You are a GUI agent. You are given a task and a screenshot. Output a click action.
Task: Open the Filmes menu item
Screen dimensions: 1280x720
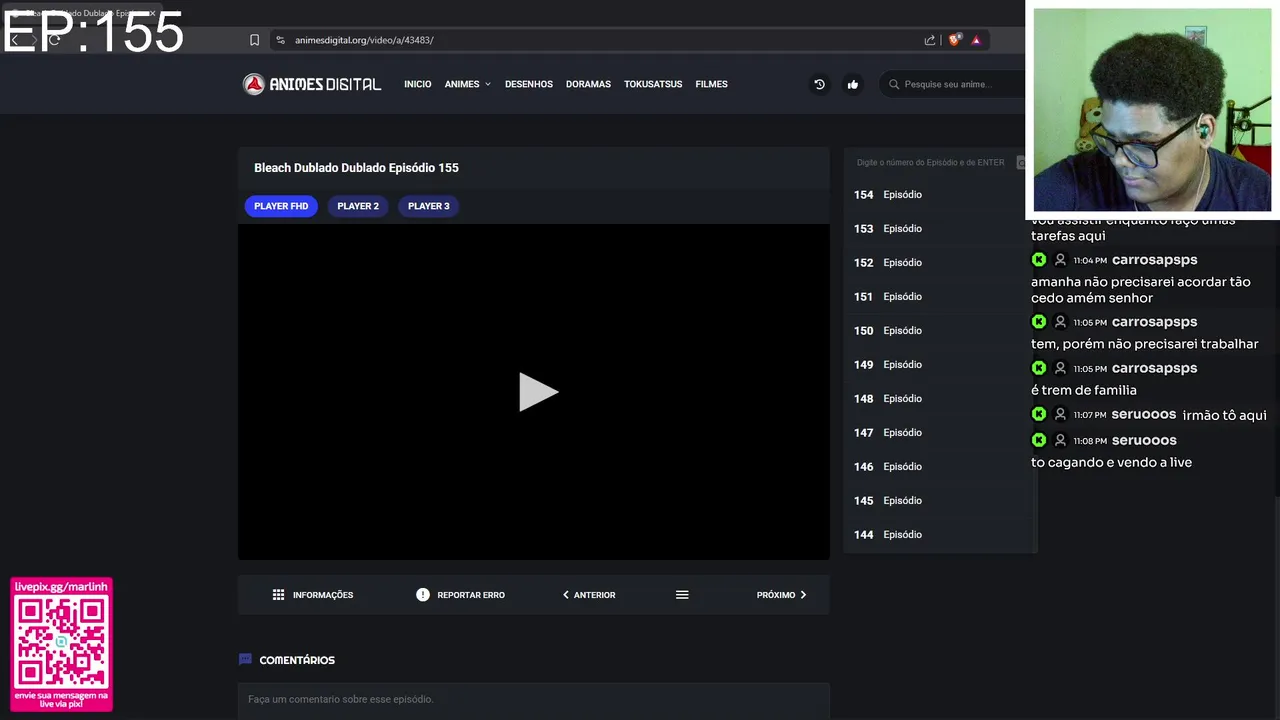711,84
